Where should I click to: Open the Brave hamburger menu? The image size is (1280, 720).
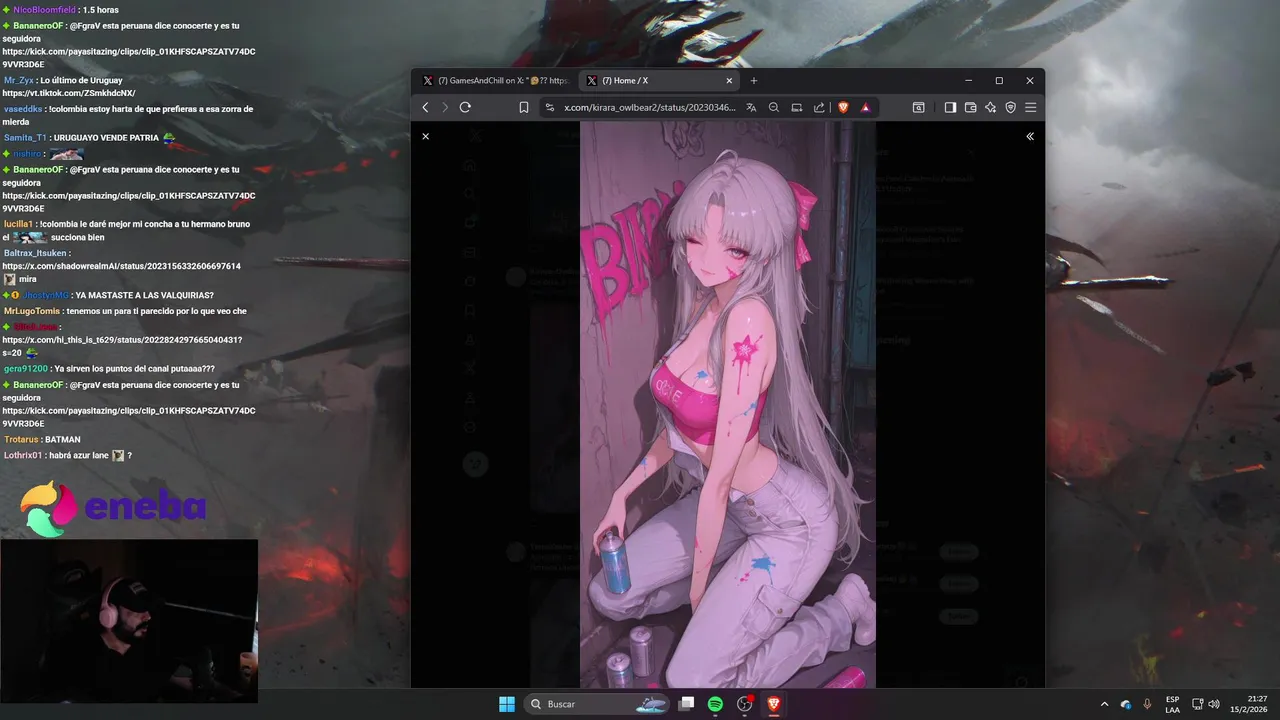coord(1030,107)
